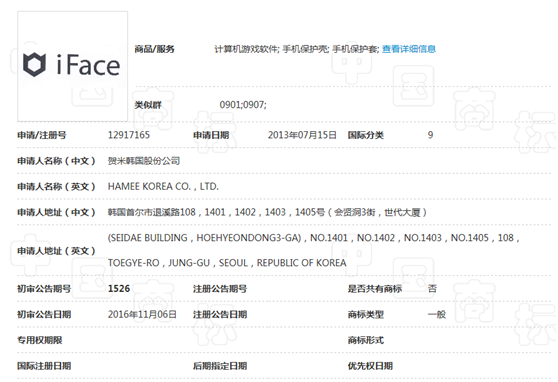Click the application date 2013年07月15日
This screenshot has width=558, height=382.
pos(302,135)
